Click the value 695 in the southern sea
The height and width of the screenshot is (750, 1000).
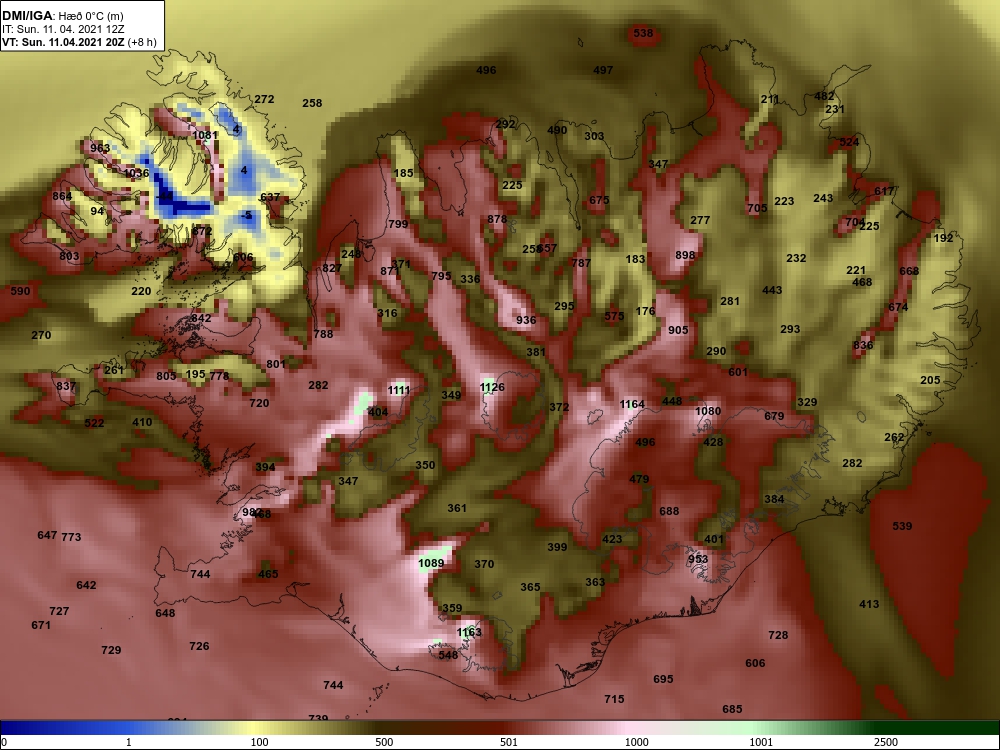pos(663,679)
